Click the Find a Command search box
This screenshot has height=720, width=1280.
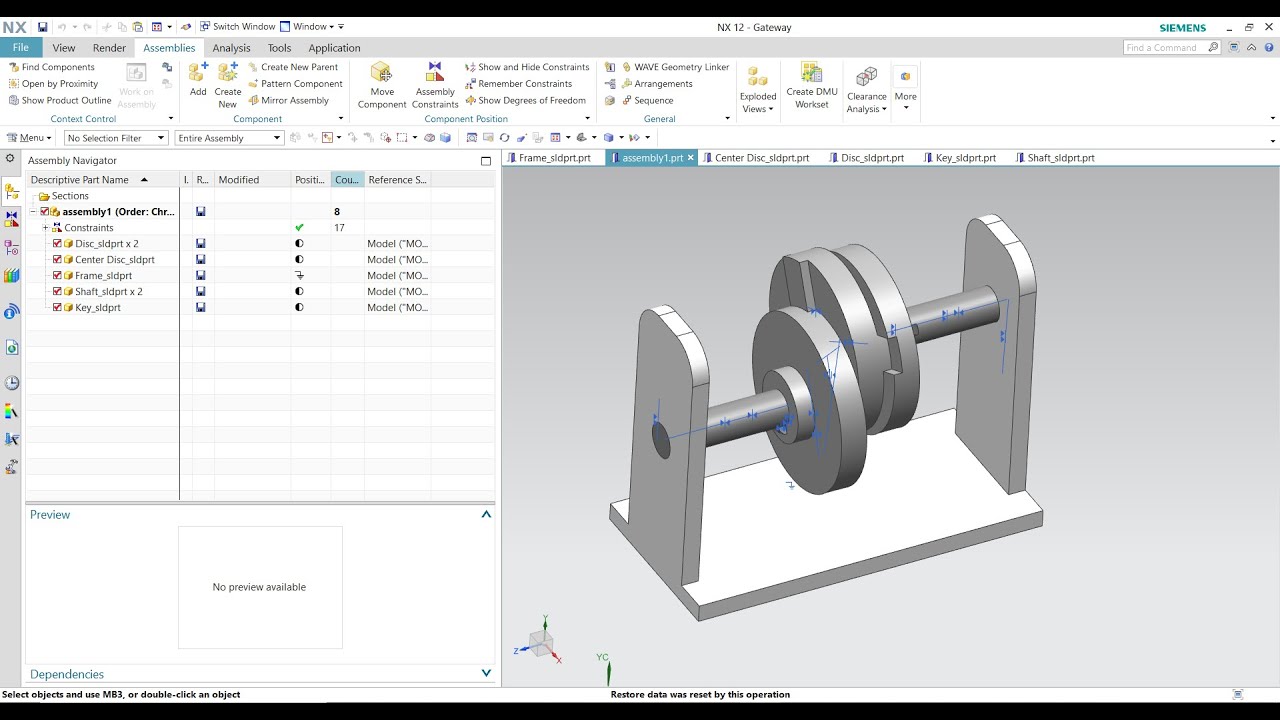(x=1171, y=48)
